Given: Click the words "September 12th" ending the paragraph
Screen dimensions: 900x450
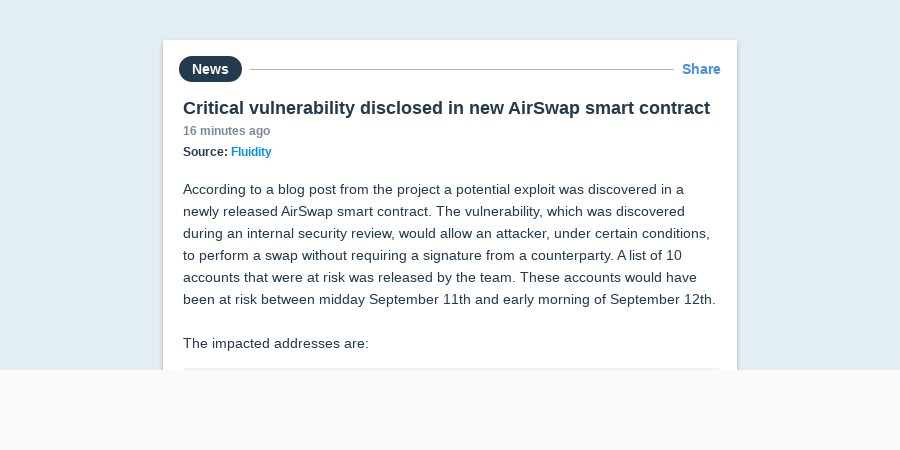Looking at the screenshot, I should tap(661, 300).
